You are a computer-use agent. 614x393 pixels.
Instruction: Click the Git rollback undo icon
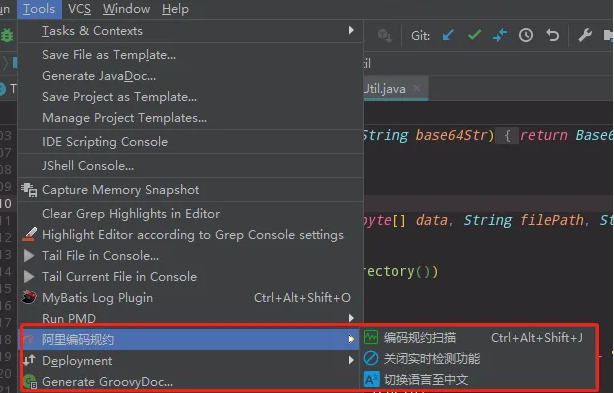point(552,36)
